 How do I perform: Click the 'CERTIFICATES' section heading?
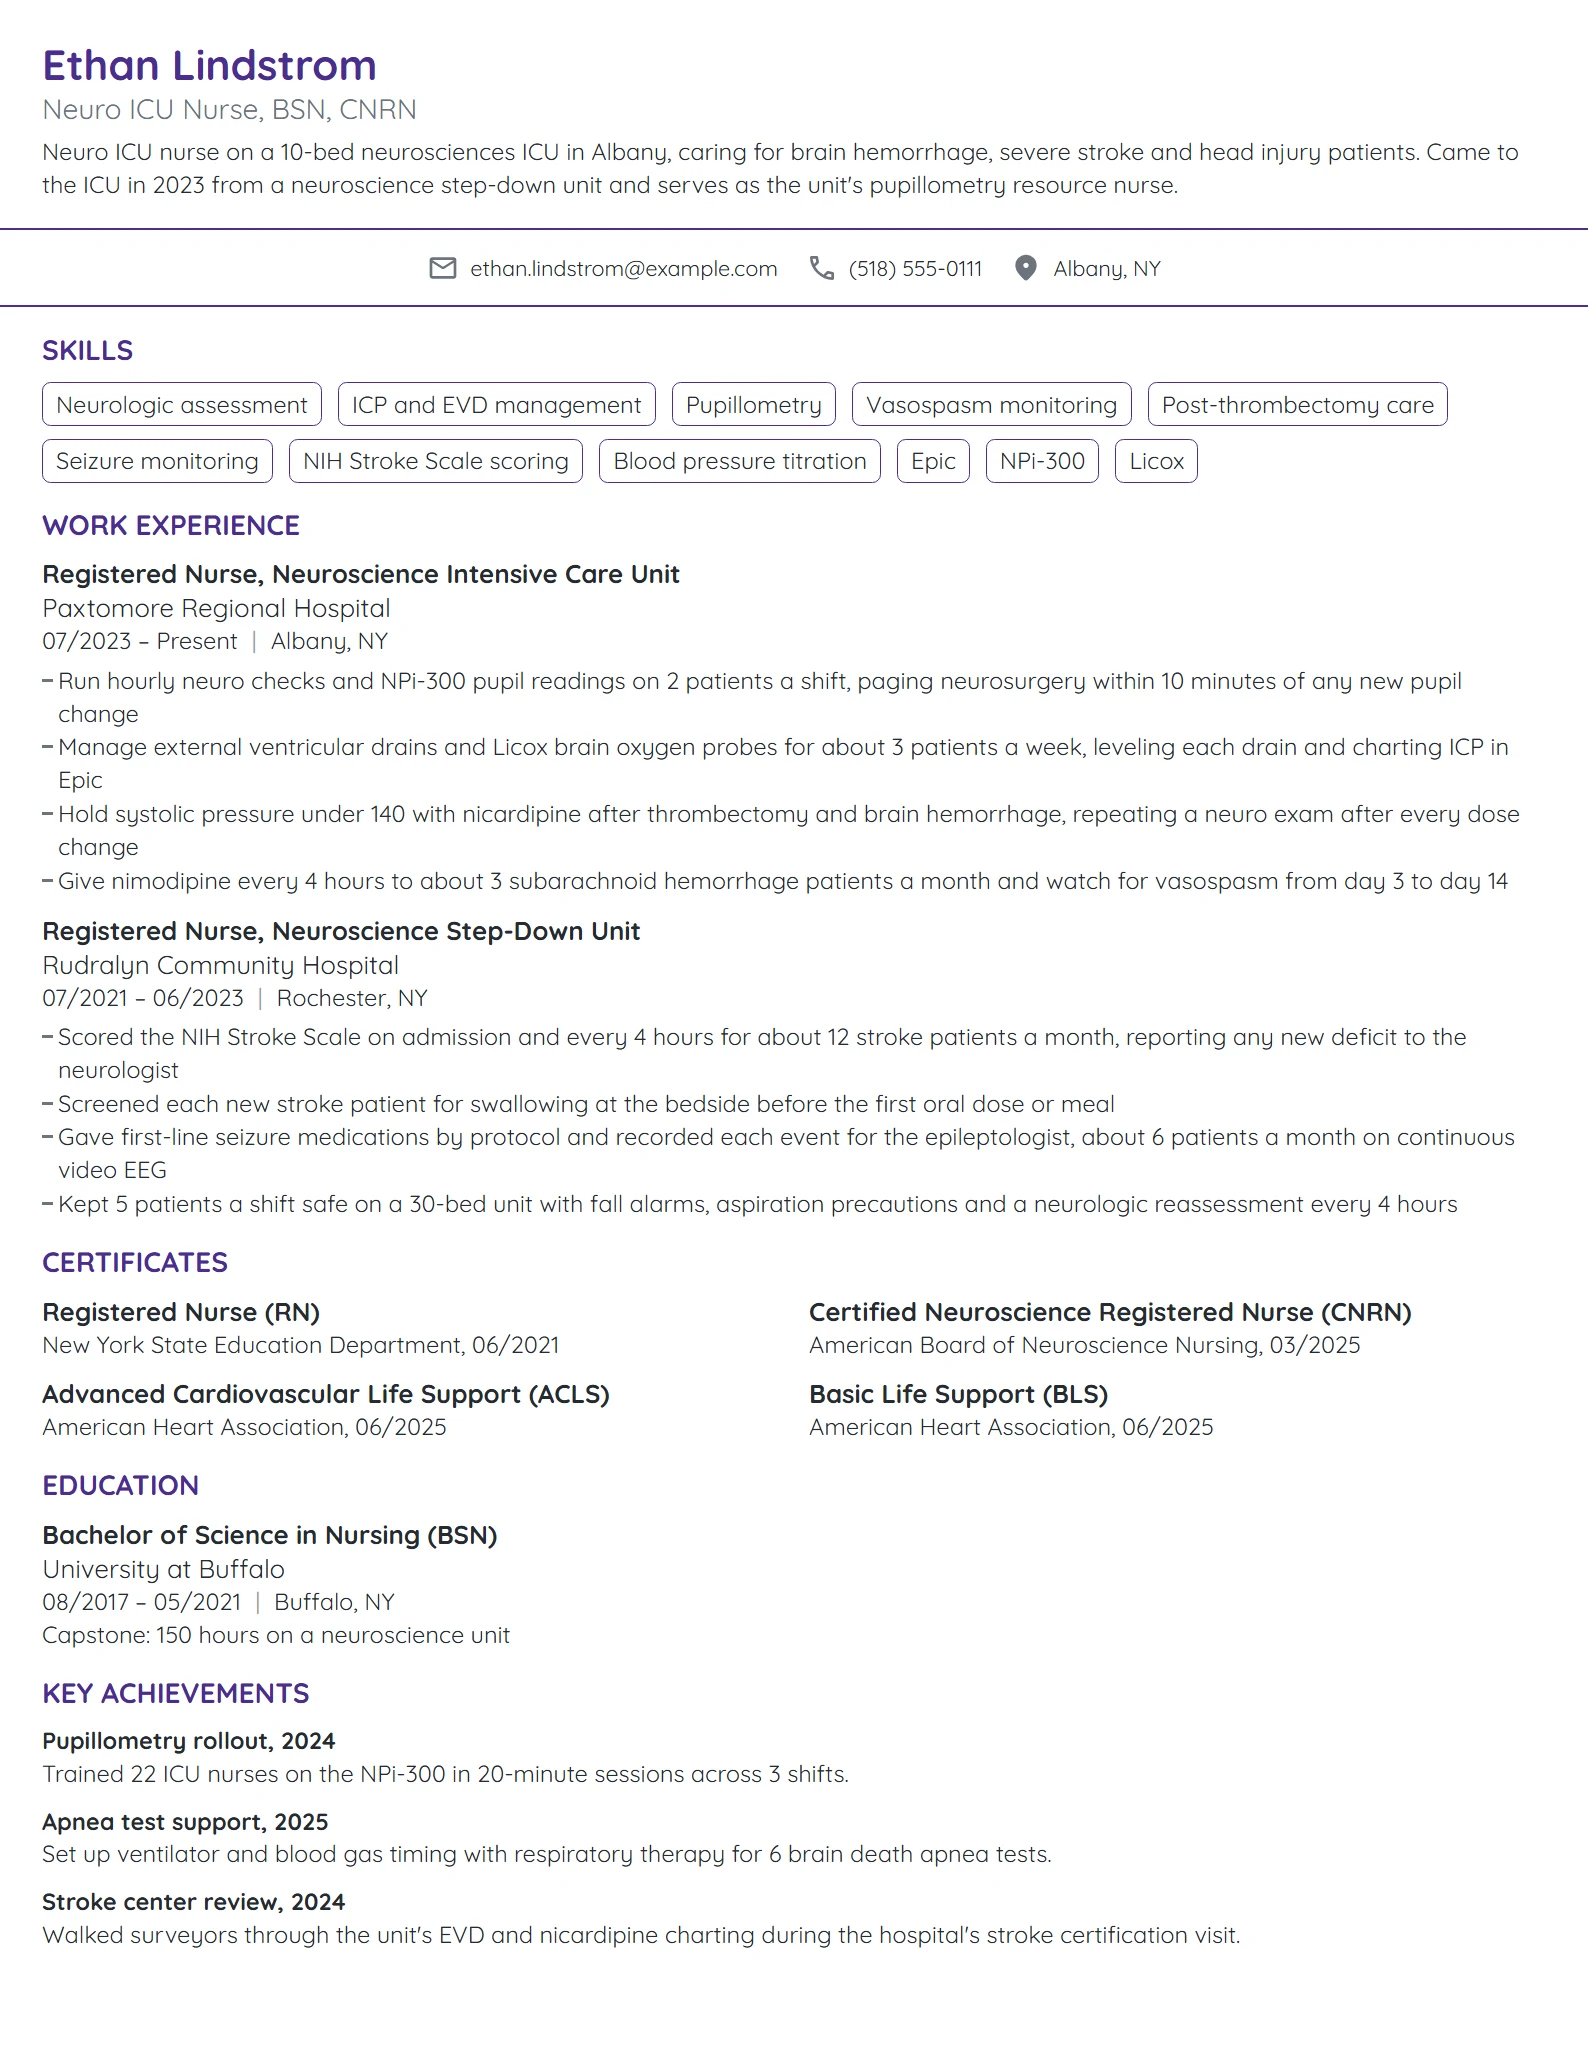(x=135, y=1263)
